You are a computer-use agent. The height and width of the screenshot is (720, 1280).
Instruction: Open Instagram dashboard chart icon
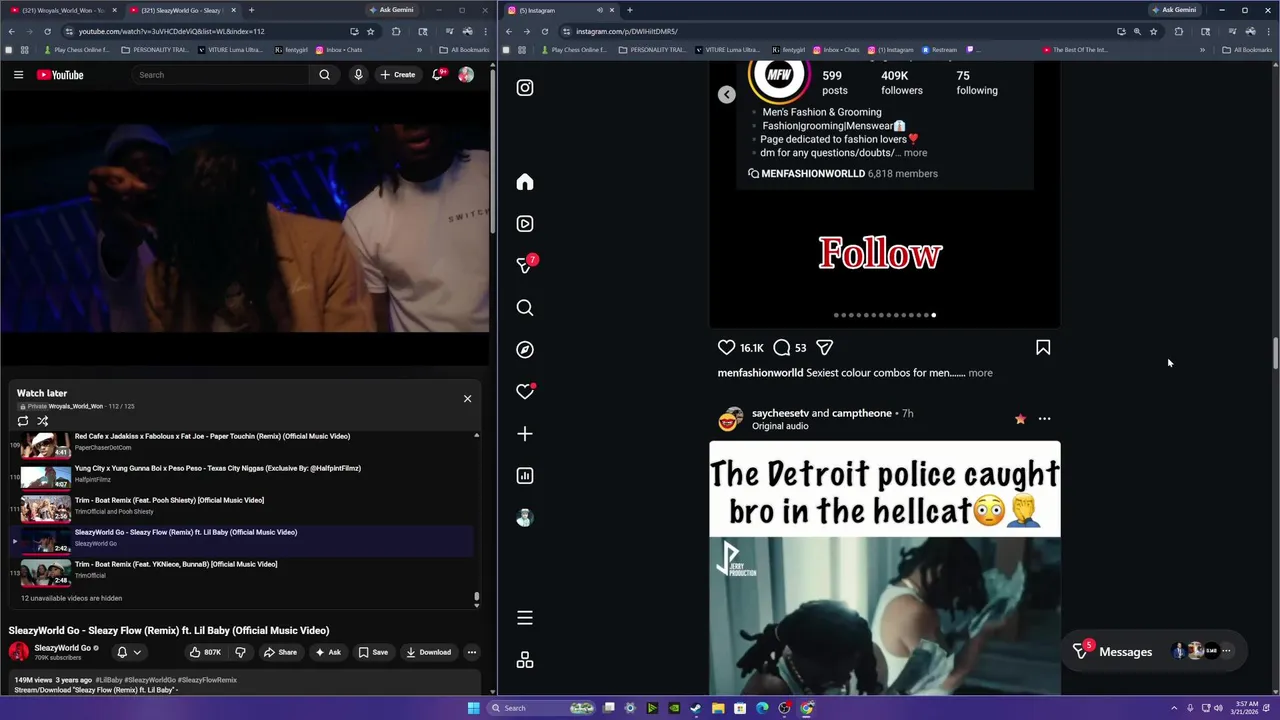(x=525, y=476)
